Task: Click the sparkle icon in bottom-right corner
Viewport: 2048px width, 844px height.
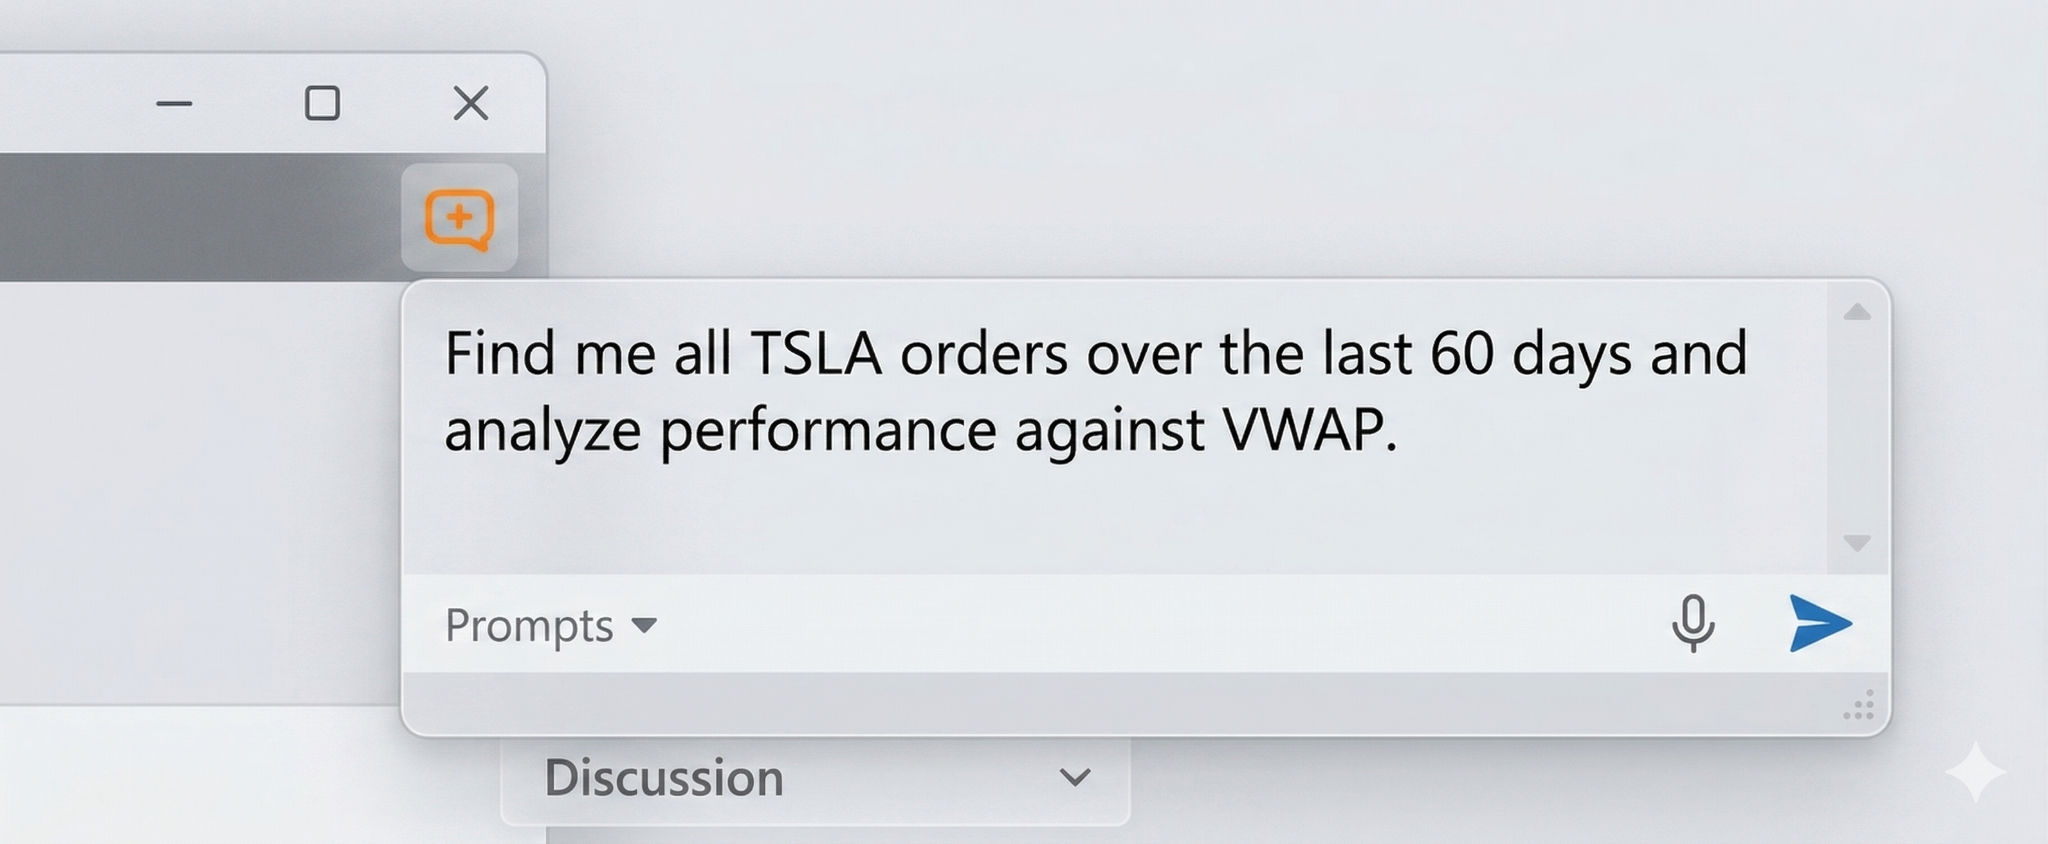Action: tap(1975, 772)
